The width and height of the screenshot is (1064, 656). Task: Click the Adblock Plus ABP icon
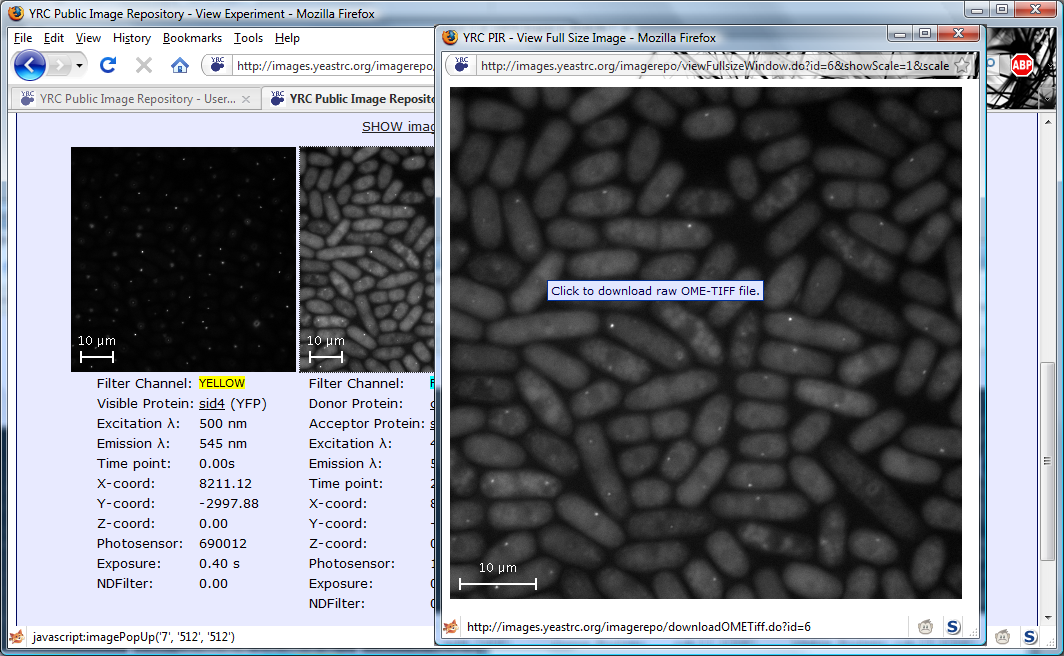(1021, 66)
